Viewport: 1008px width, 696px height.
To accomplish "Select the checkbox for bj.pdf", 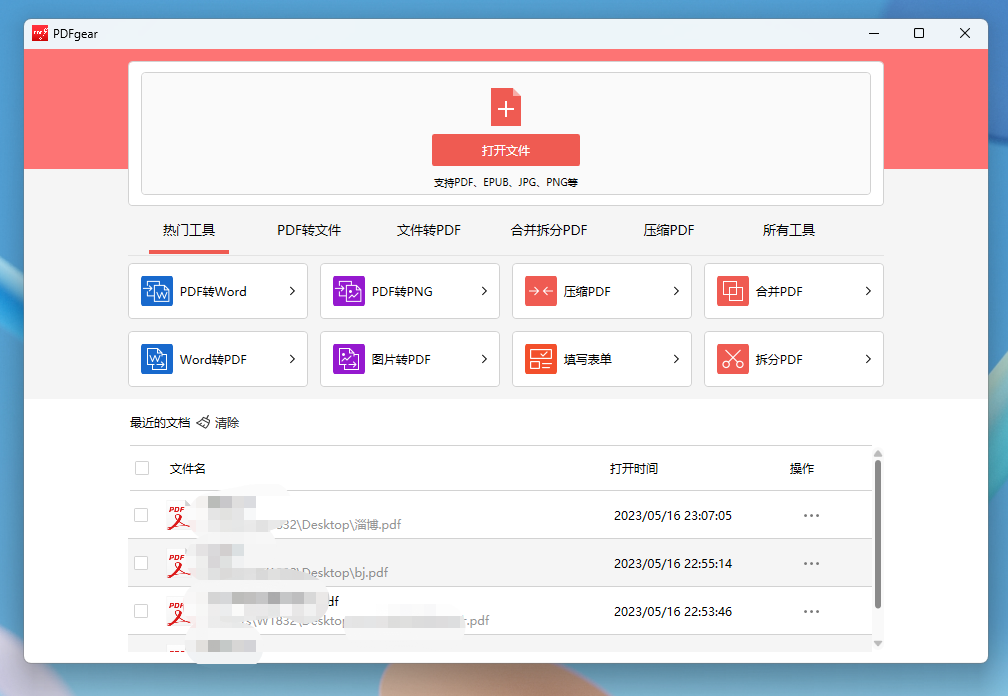I will tap(142, 563).
